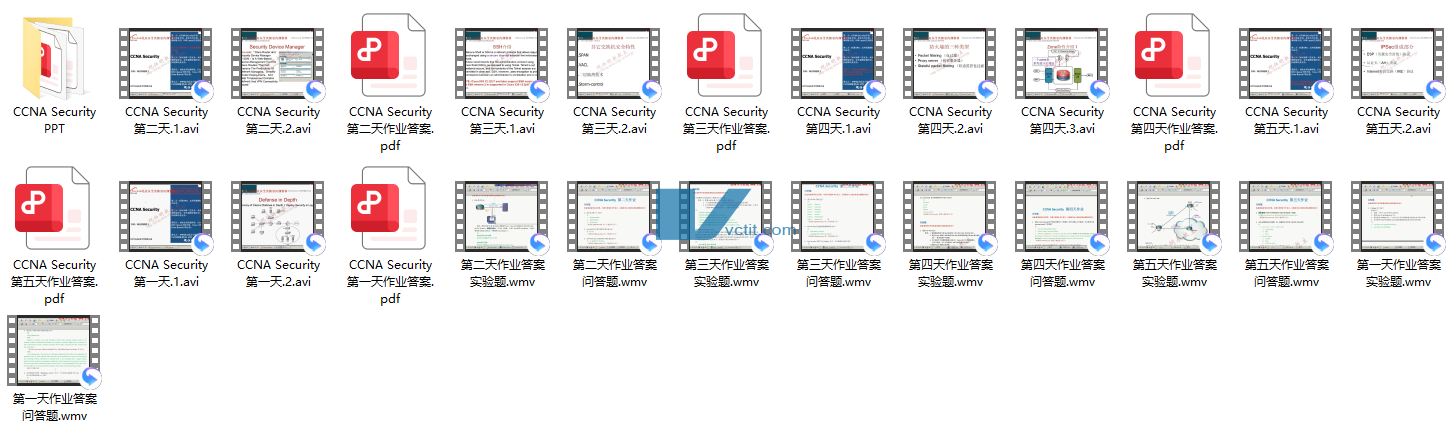Select CCNA Security 第五天.2.avi video icon
The height and width of the screenshot is (428, 1454).
(x=1399, y=63)
